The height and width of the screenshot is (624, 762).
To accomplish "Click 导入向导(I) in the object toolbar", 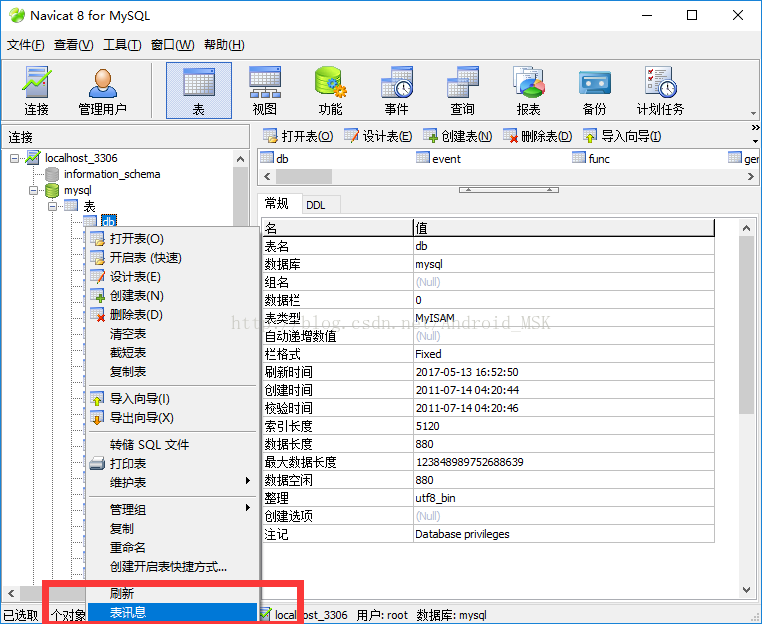I will [622, 136].
